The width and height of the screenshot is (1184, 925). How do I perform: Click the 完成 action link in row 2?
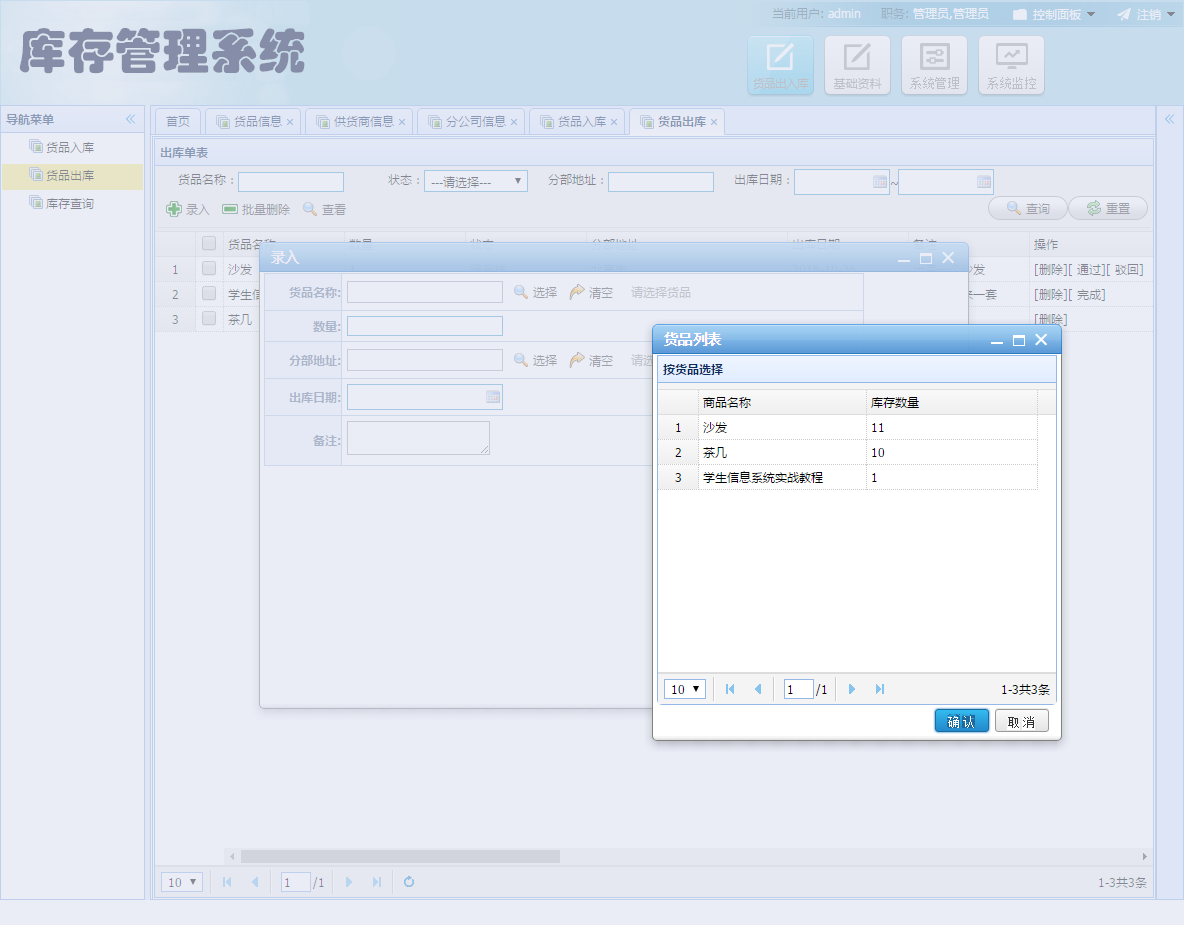point(1090,294)
